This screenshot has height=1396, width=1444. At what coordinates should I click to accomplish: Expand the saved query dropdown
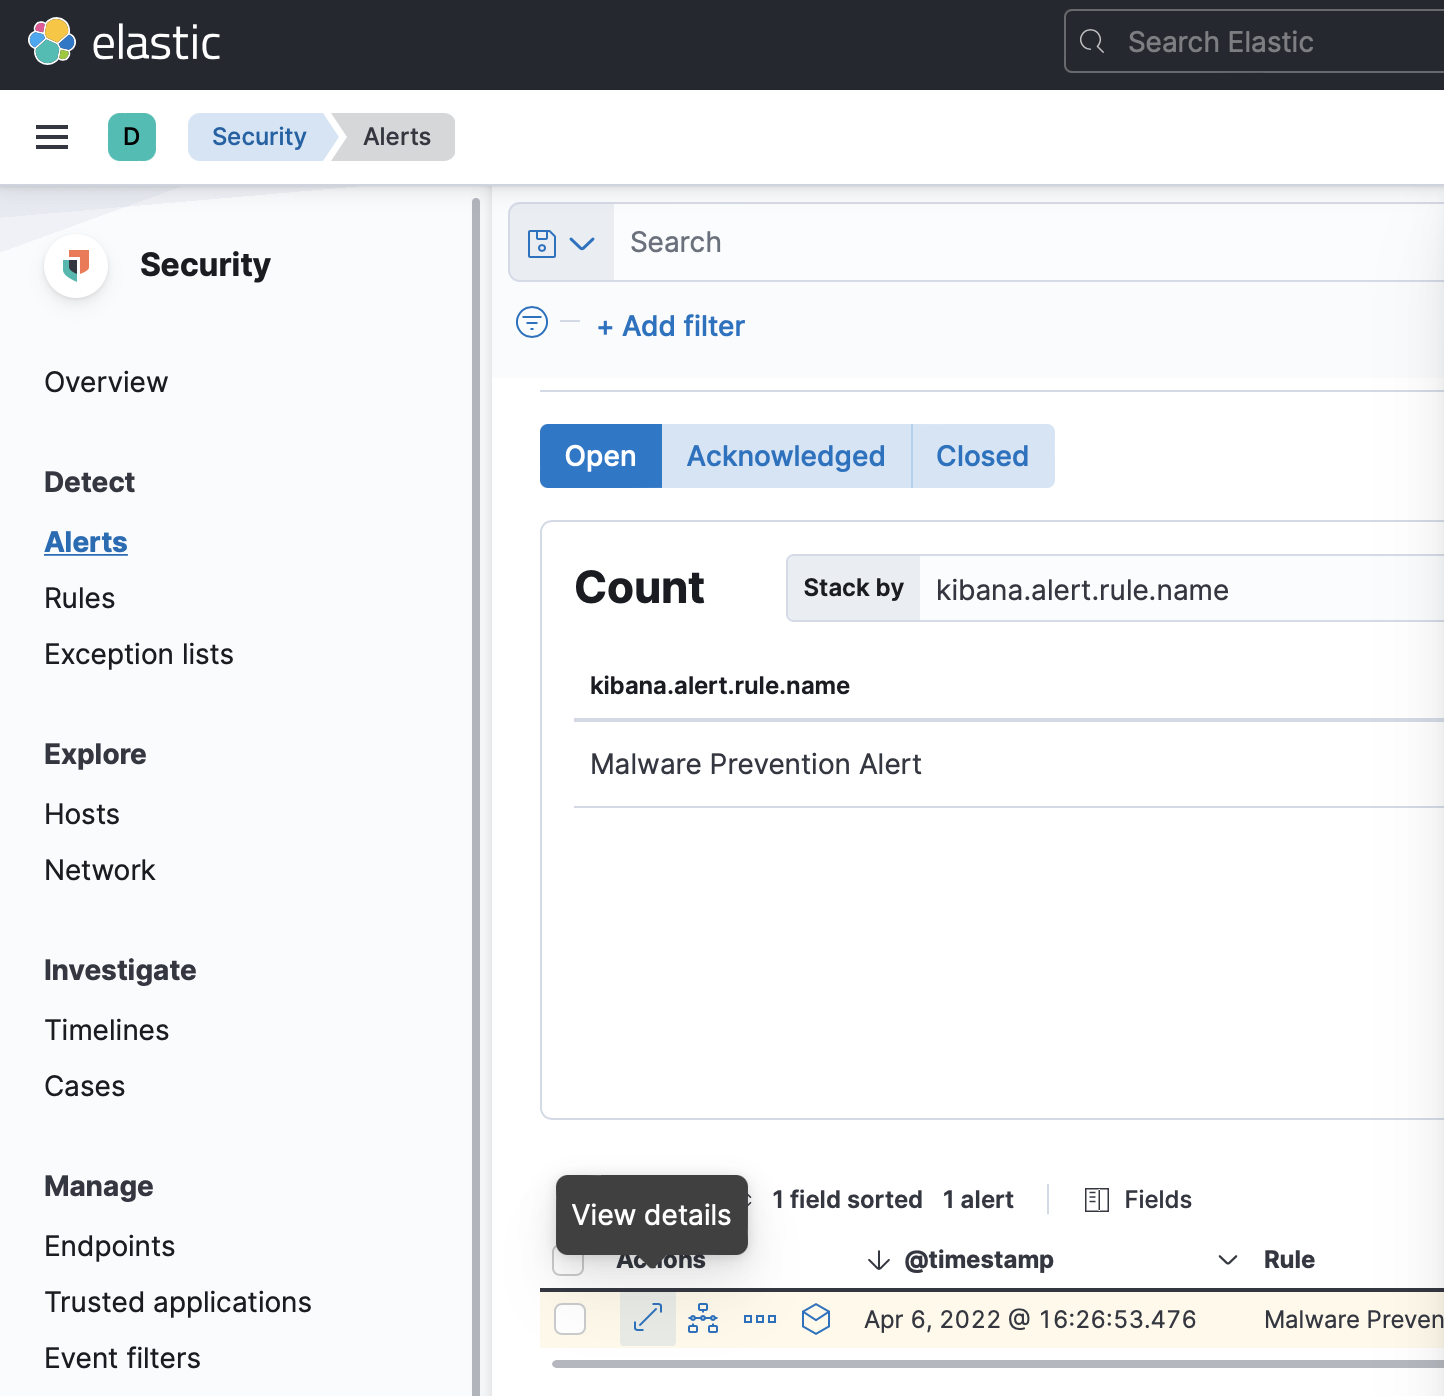(561, 243)
